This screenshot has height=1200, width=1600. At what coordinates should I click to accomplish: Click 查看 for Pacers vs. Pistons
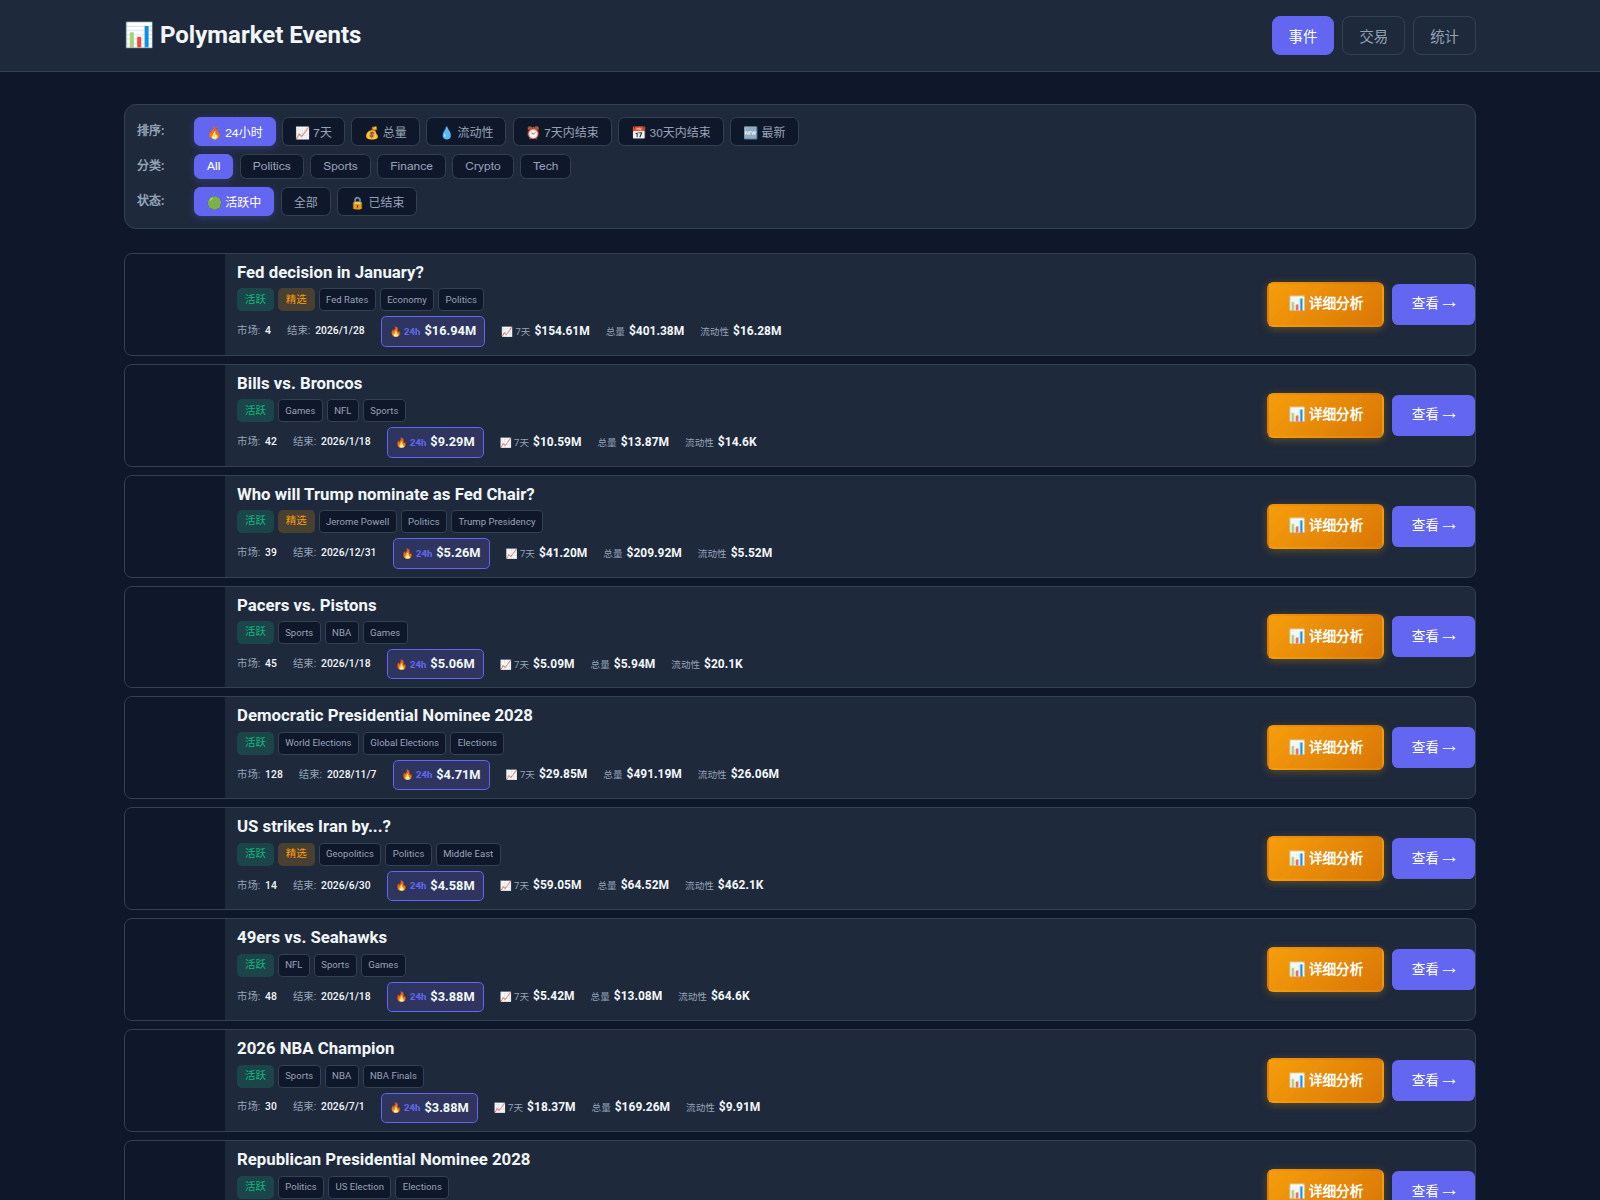(1433, 637)
